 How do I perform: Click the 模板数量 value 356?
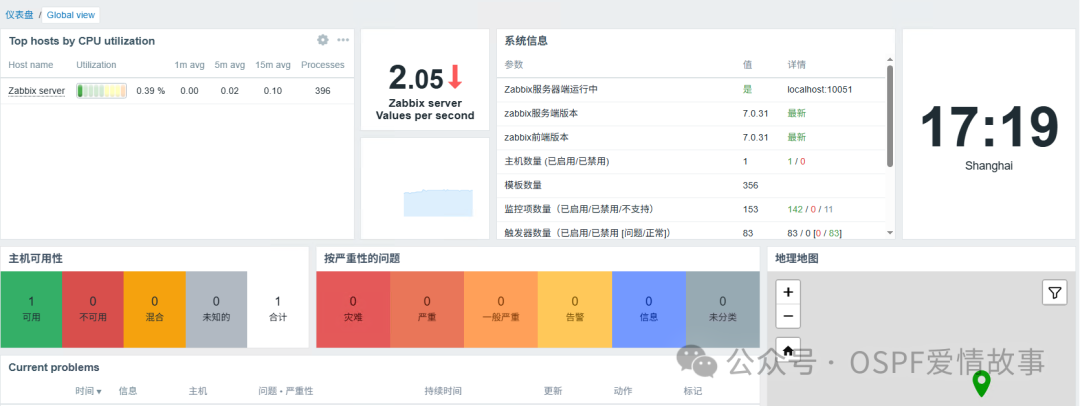pos(750,185)
